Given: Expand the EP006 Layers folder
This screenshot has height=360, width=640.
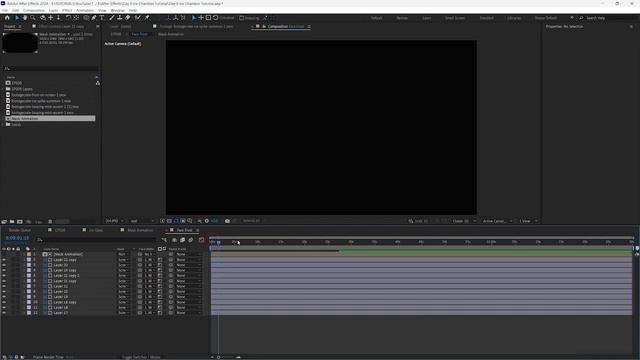Looking at the screenshot, I should point(3,89).
